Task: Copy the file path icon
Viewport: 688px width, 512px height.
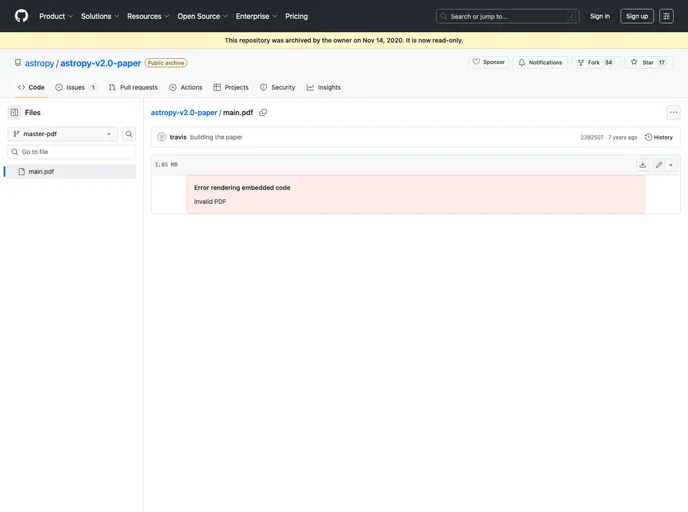Action: 263,112
